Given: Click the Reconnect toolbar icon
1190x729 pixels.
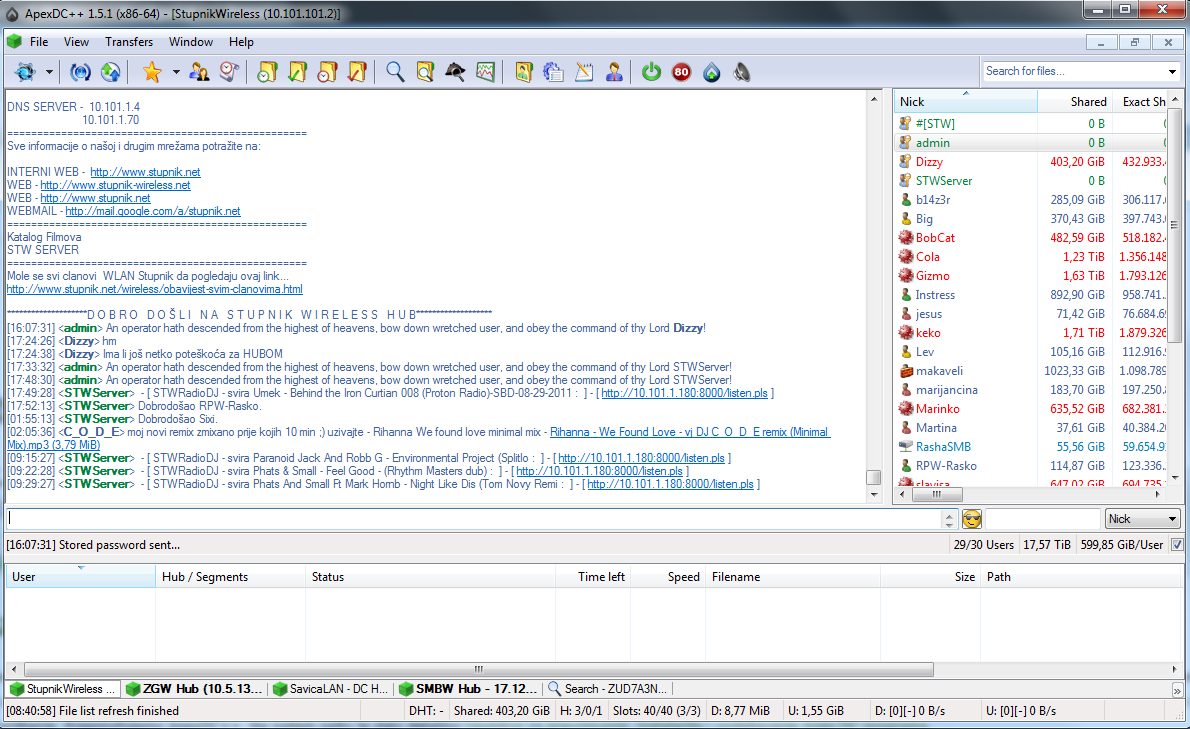Looking at the screenshot, I should [x=81, y=72].
